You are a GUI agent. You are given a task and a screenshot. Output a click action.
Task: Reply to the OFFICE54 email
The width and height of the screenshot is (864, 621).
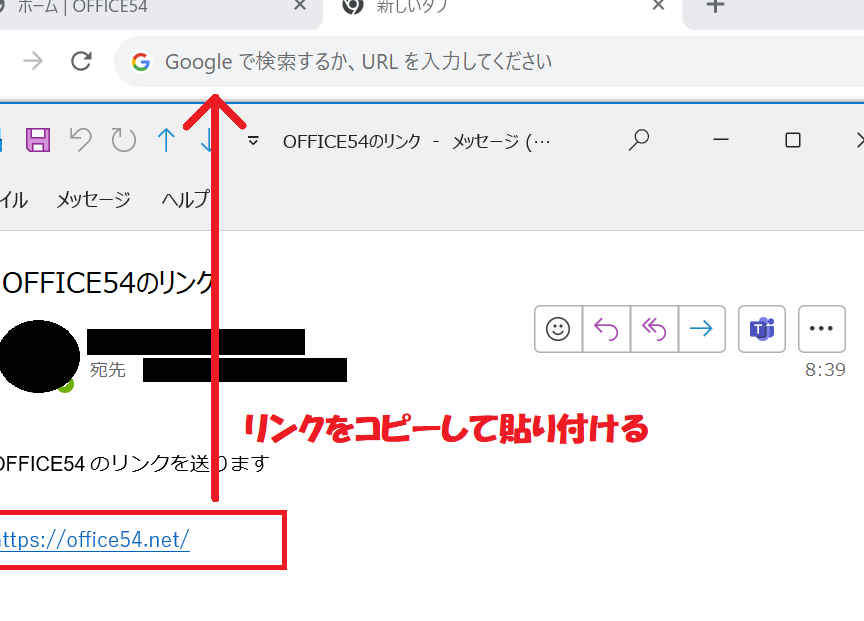point(606,329)
